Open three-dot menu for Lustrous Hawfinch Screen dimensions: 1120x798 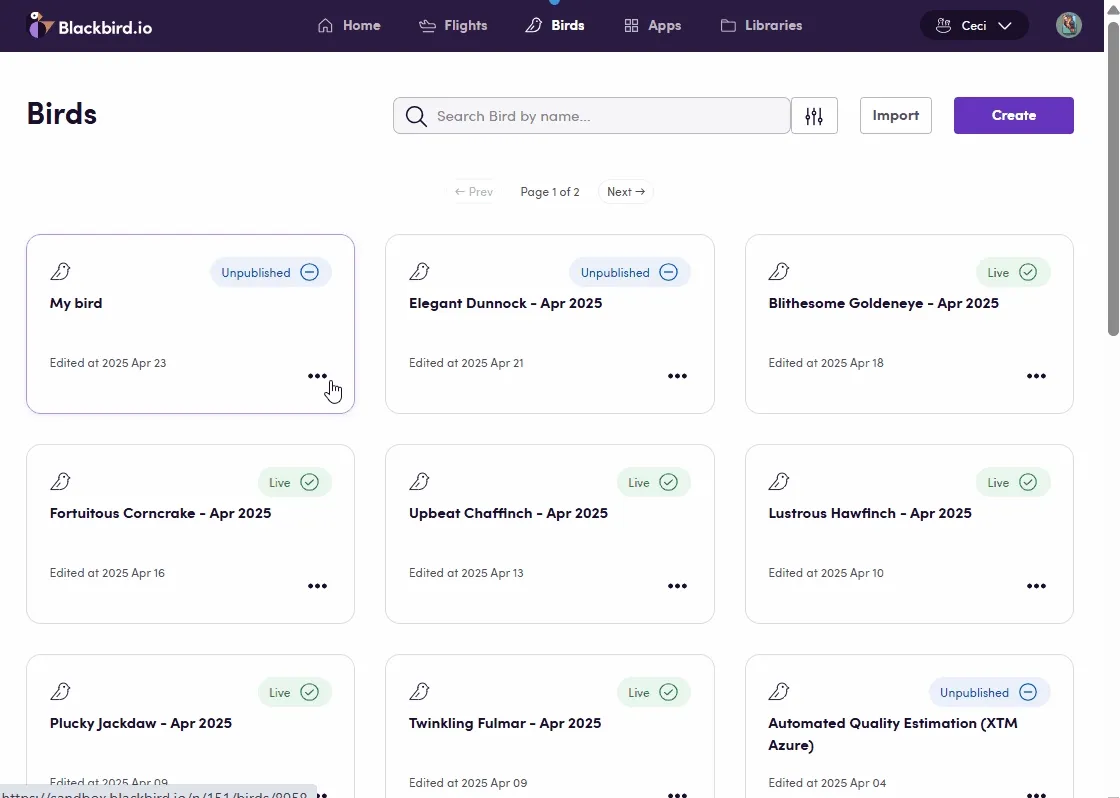click(x=1036, y=586)
